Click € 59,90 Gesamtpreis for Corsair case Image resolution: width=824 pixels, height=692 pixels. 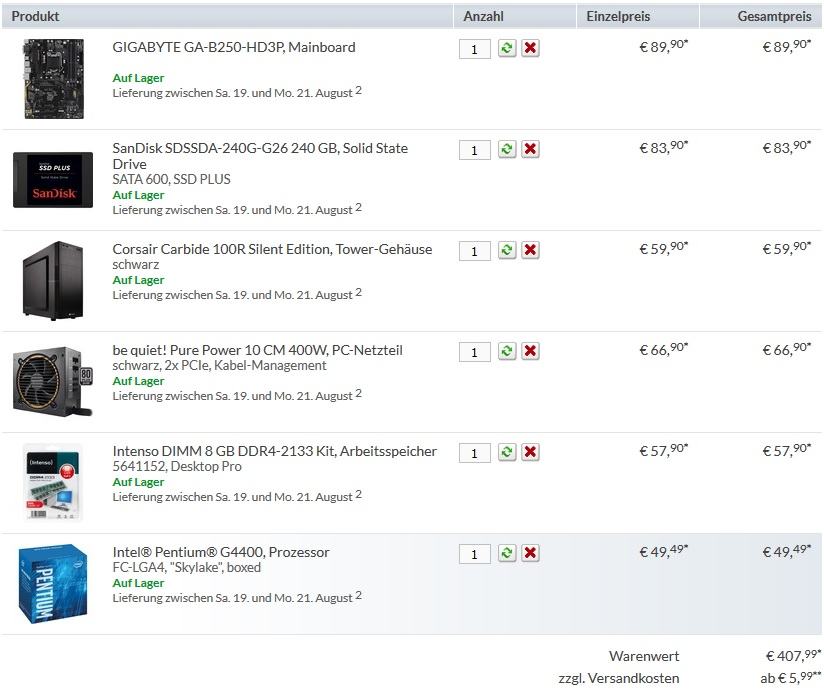[786, 248]
